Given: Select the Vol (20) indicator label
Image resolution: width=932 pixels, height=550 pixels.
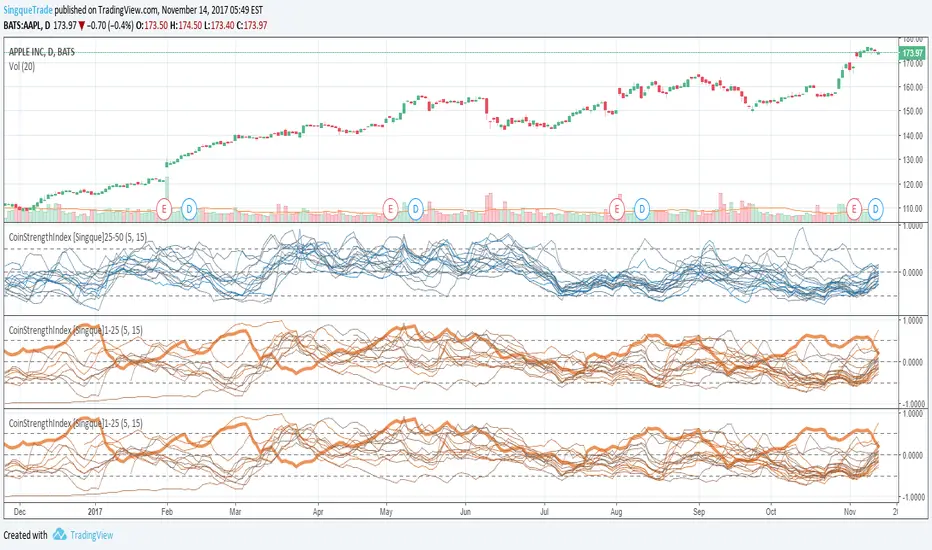Looking at the screenshot, I should [22, 67].
